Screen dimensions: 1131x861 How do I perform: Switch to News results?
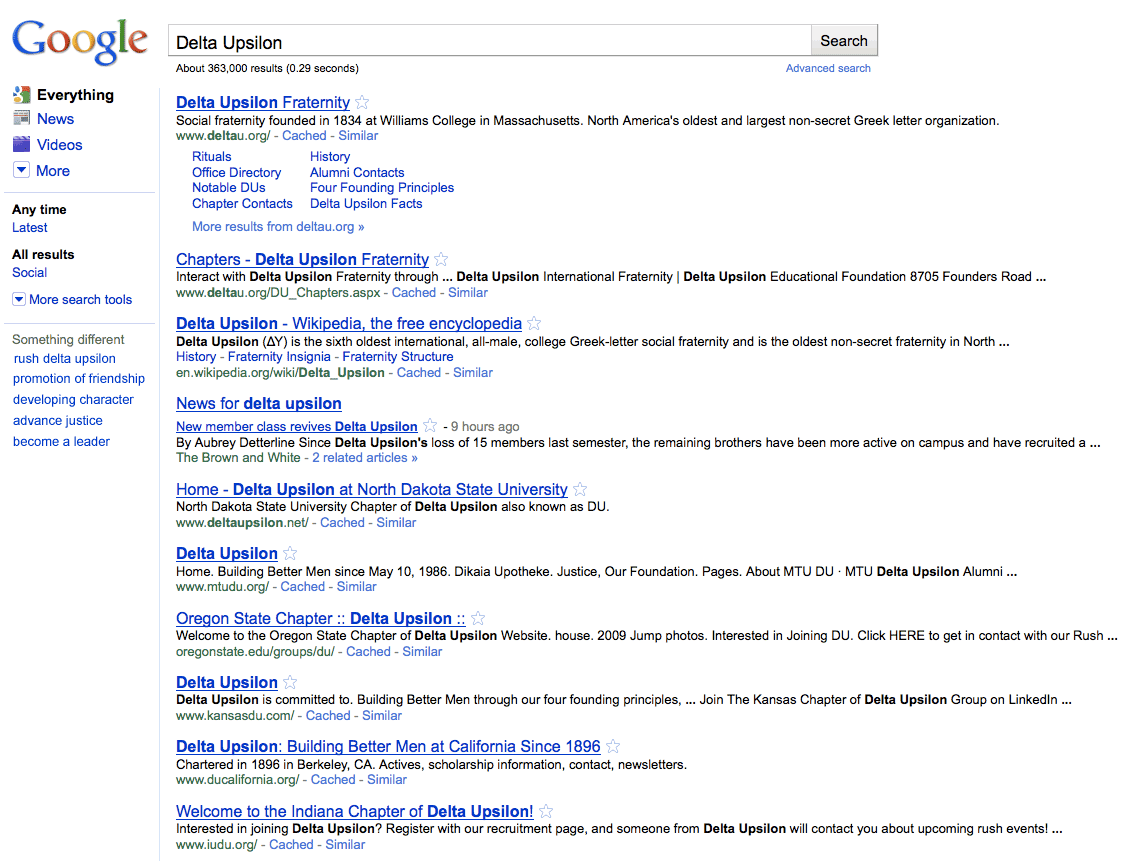(x=56, y=118)
